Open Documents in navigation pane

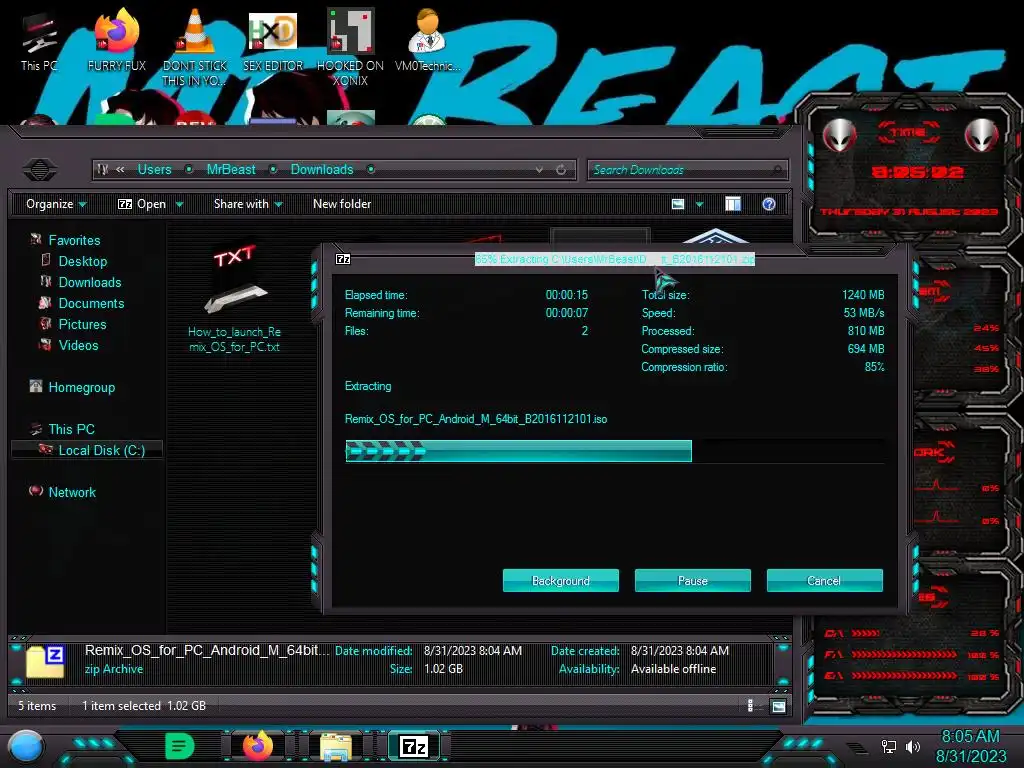point(91,303)
